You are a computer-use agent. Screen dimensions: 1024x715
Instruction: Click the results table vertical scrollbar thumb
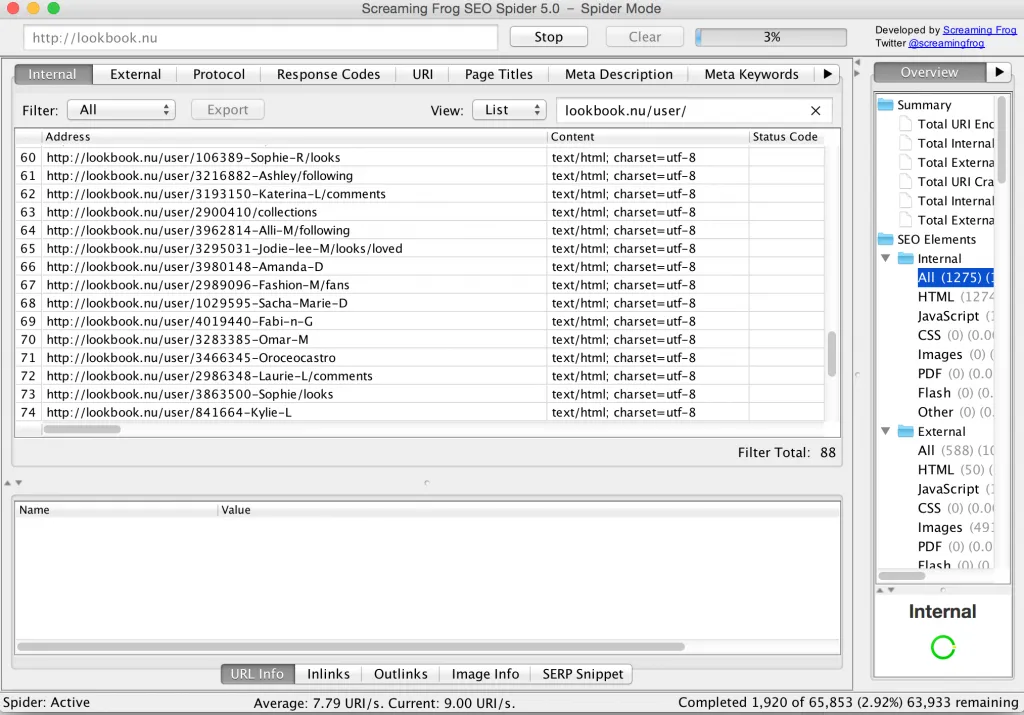tap(832, 354)
